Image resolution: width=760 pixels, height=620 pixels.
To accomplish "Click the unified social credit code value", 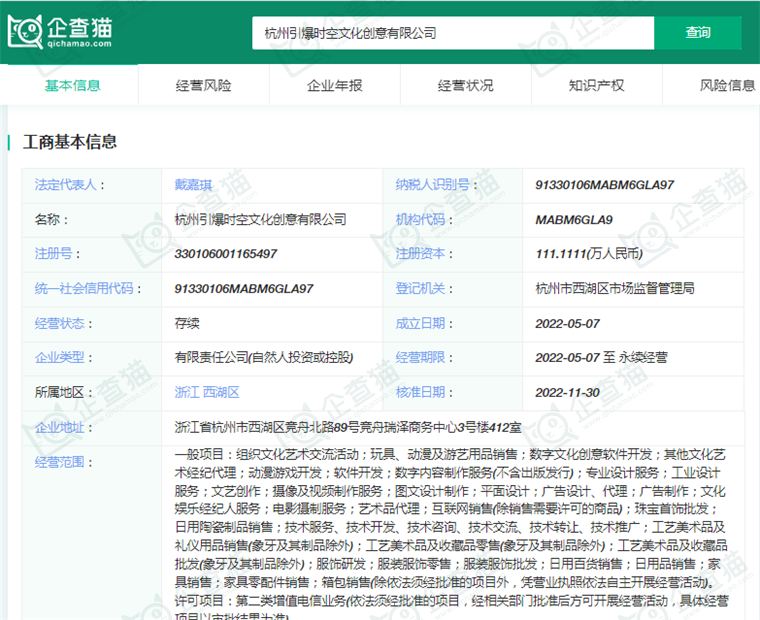I will 244,288.
